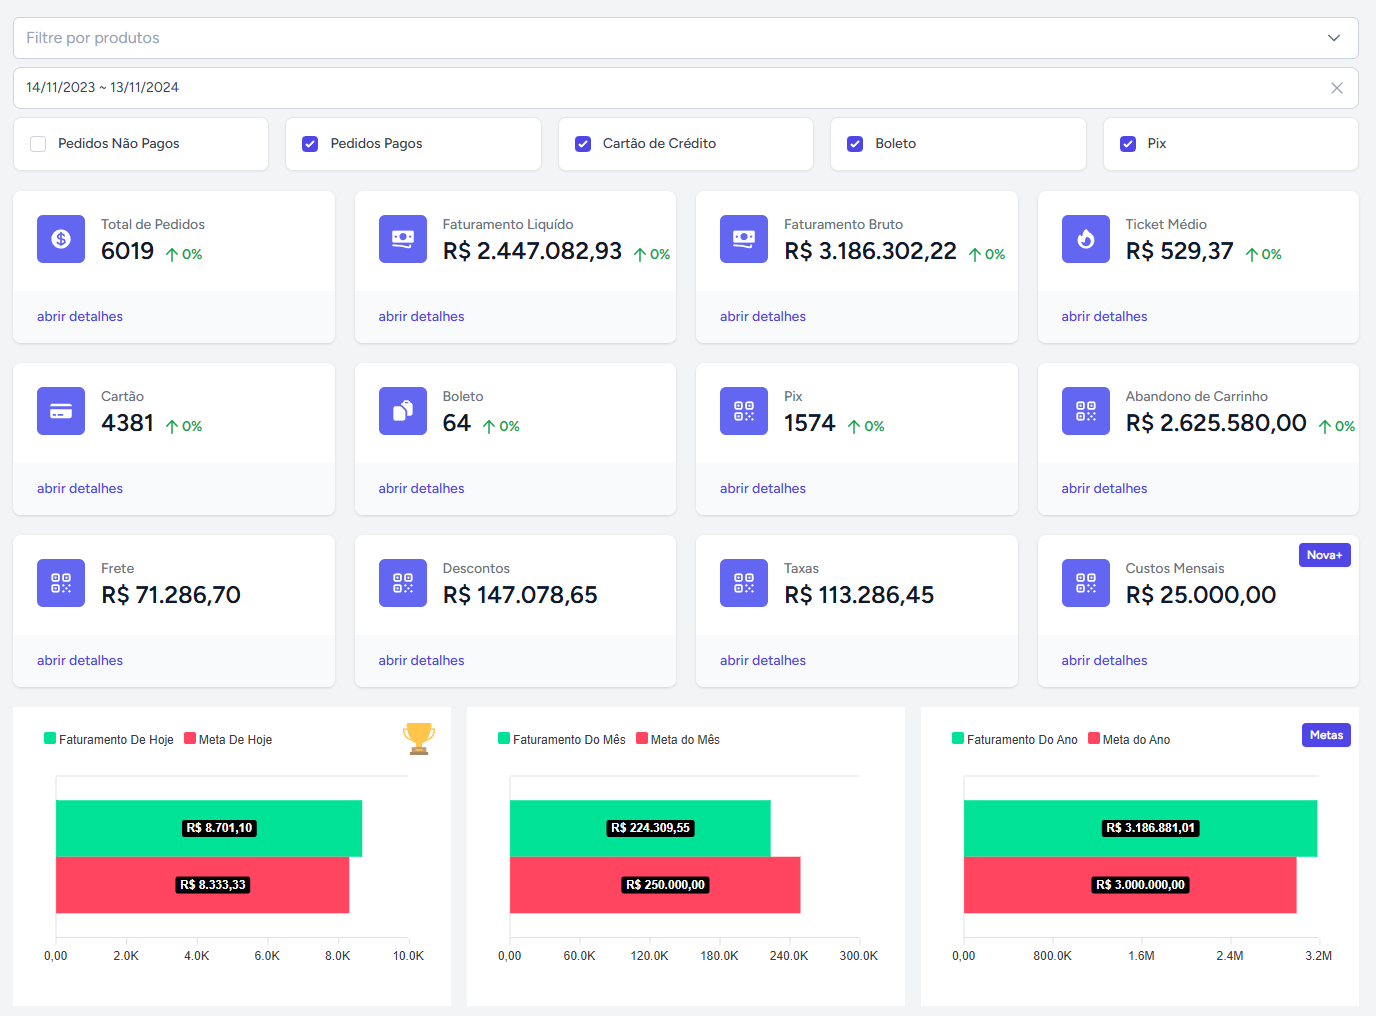Open abrir detalhes under Frete
This screenshot has width=1376, height=1016.
click(x=80, y=660)
